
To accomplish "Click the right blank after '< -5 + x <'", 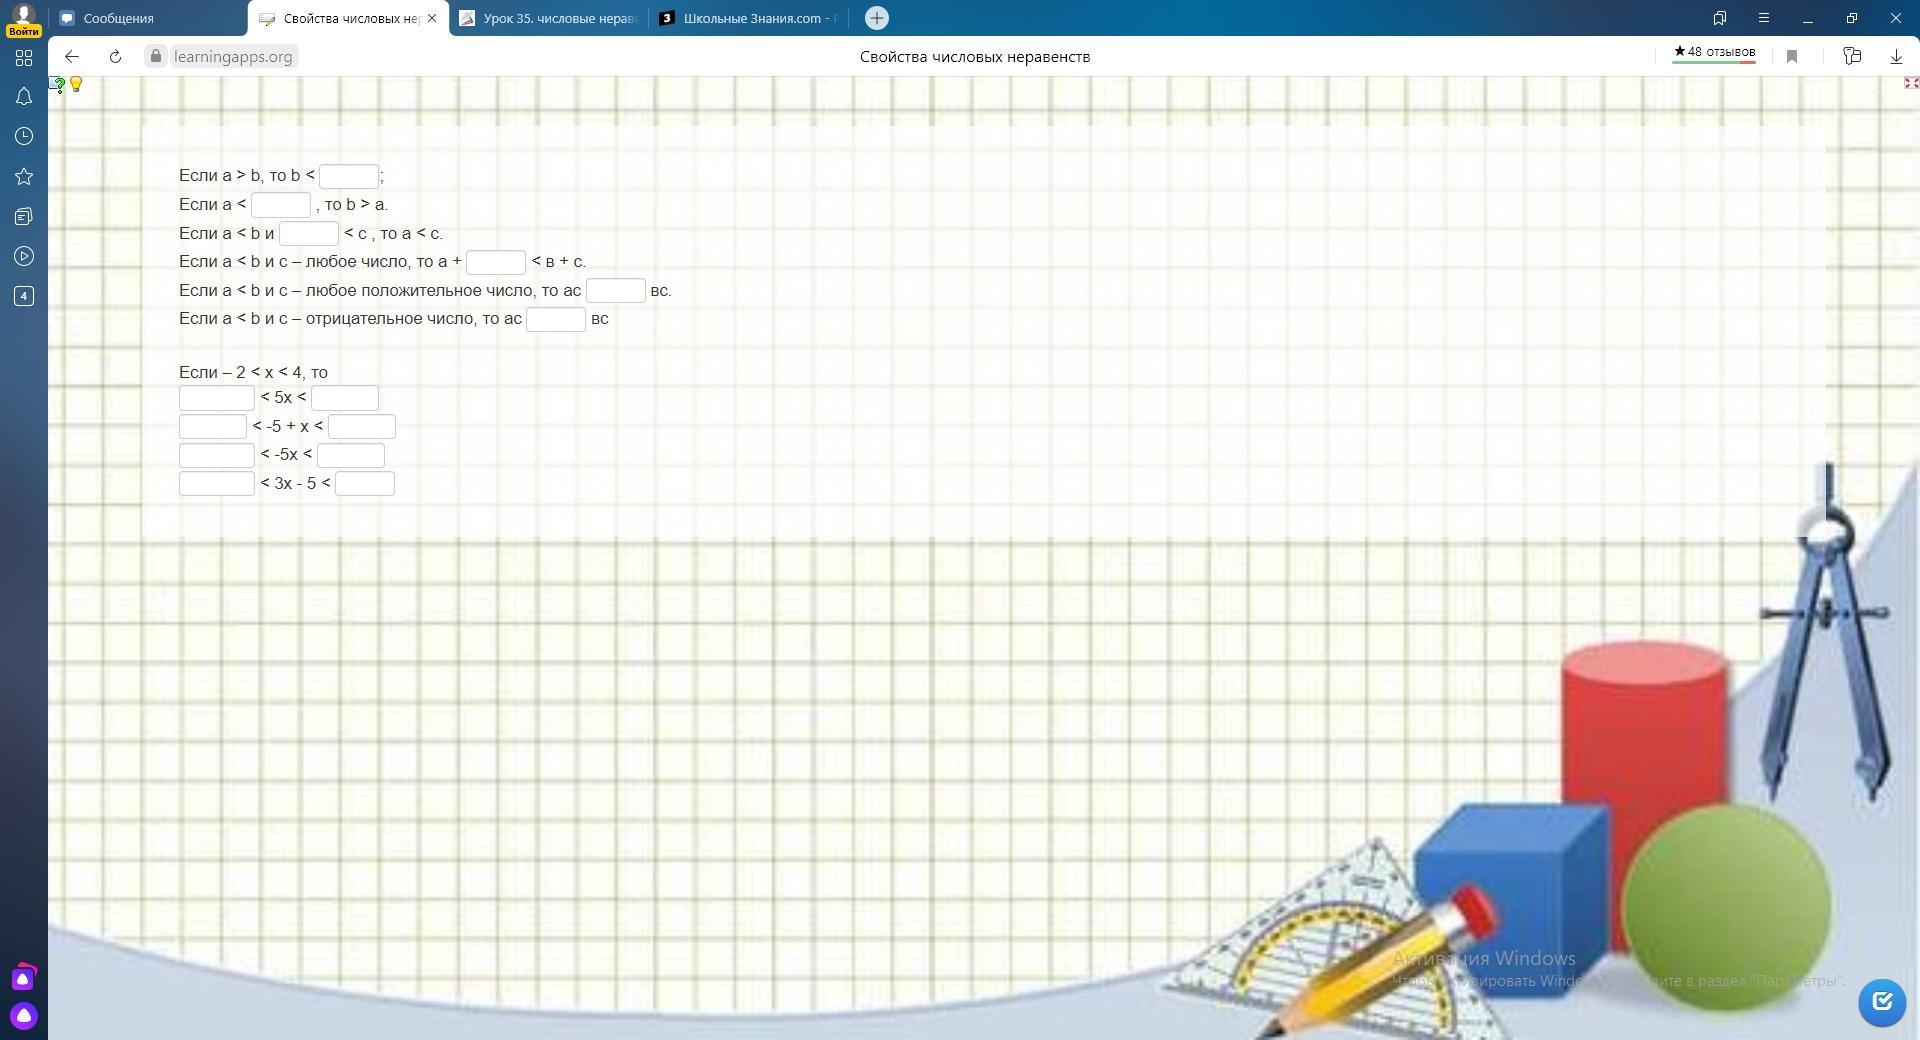I will tap(362, 427).
